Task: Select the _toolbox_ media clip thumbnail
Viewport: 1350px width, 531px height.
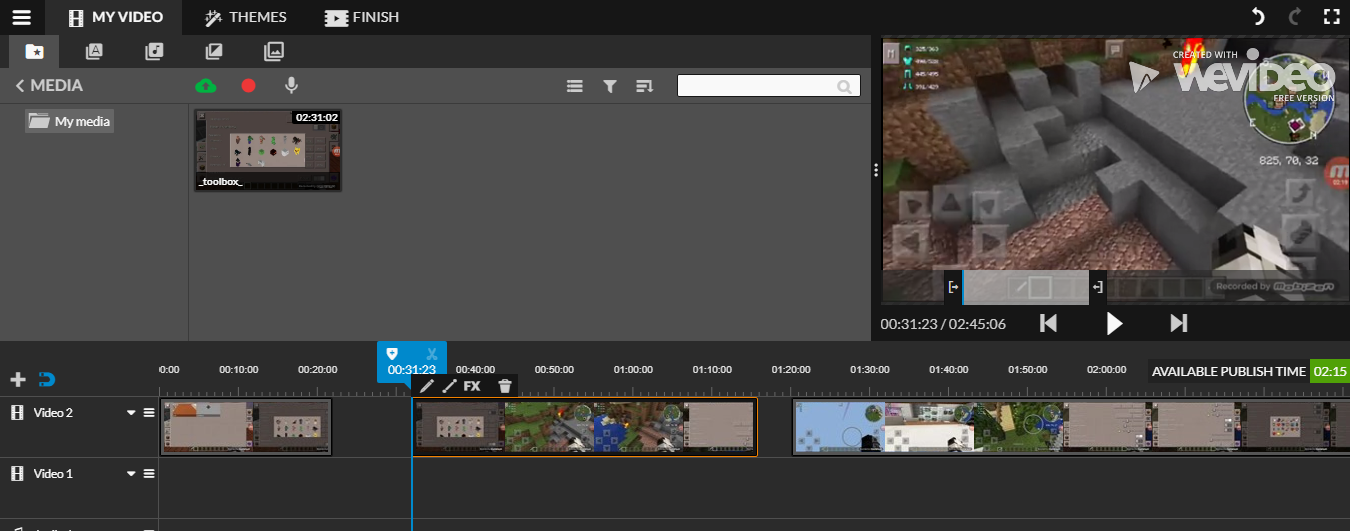Action: (267, 150)
